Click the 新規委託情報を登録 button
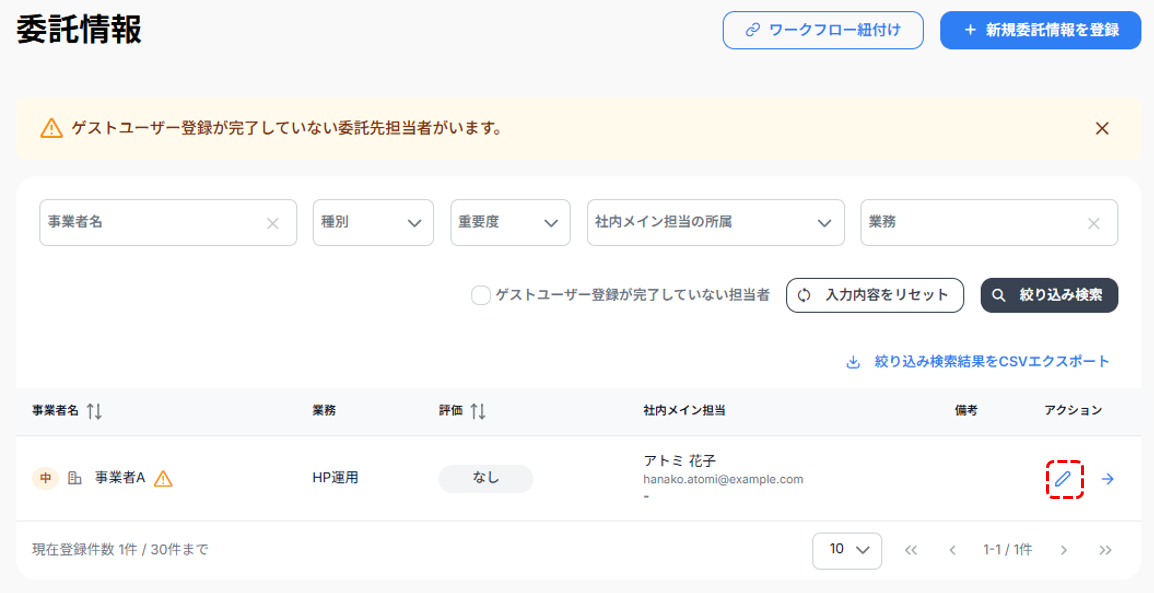This screenshot has height=593, width=1154. tap(1040, 30)
